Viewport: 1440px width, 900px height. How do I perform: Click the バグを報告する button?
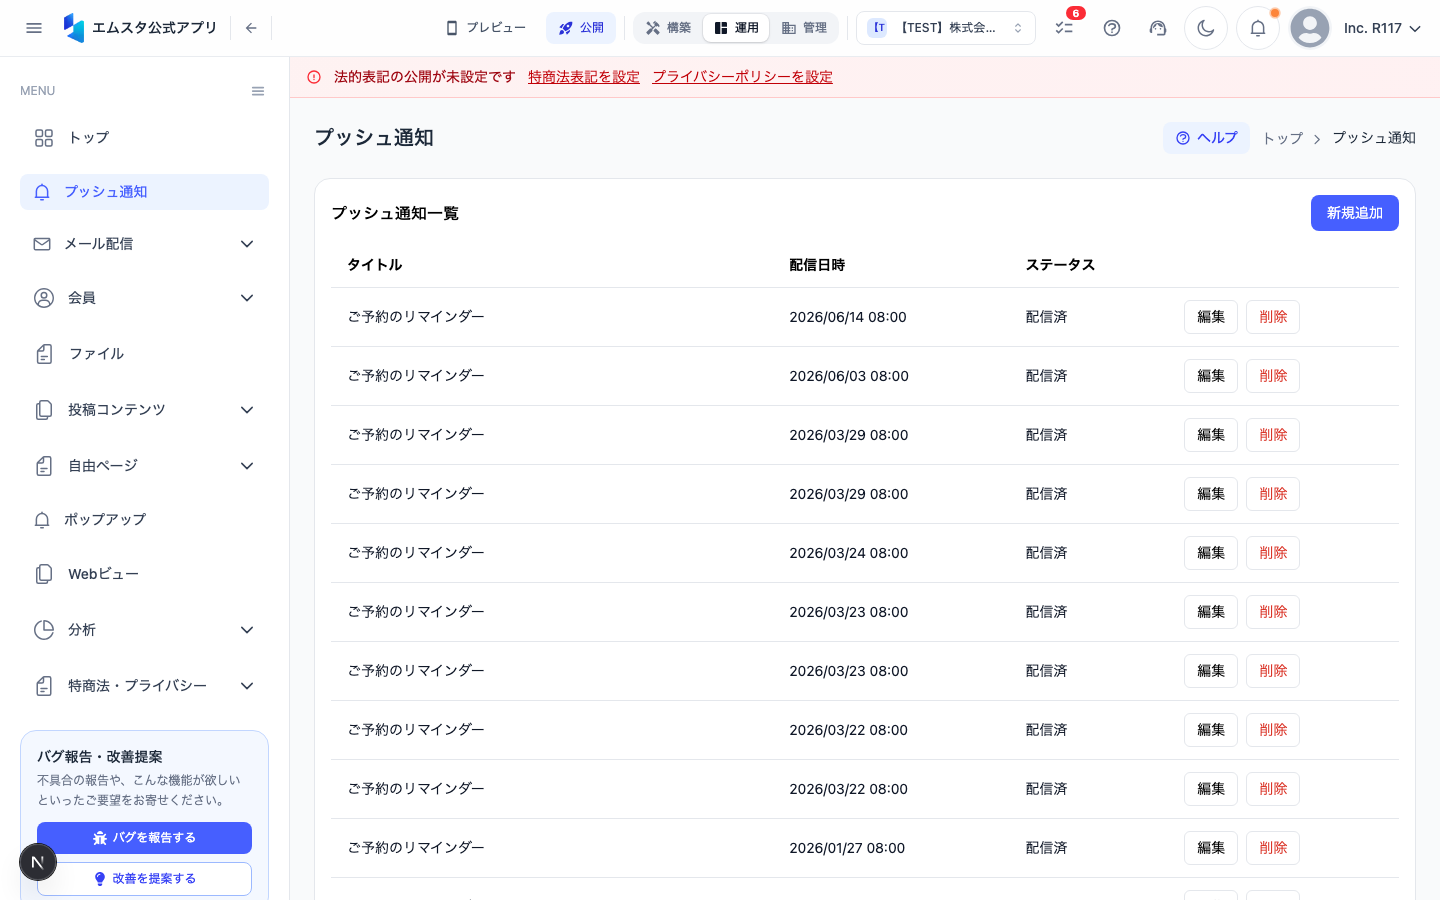click(x=144, y=838)
